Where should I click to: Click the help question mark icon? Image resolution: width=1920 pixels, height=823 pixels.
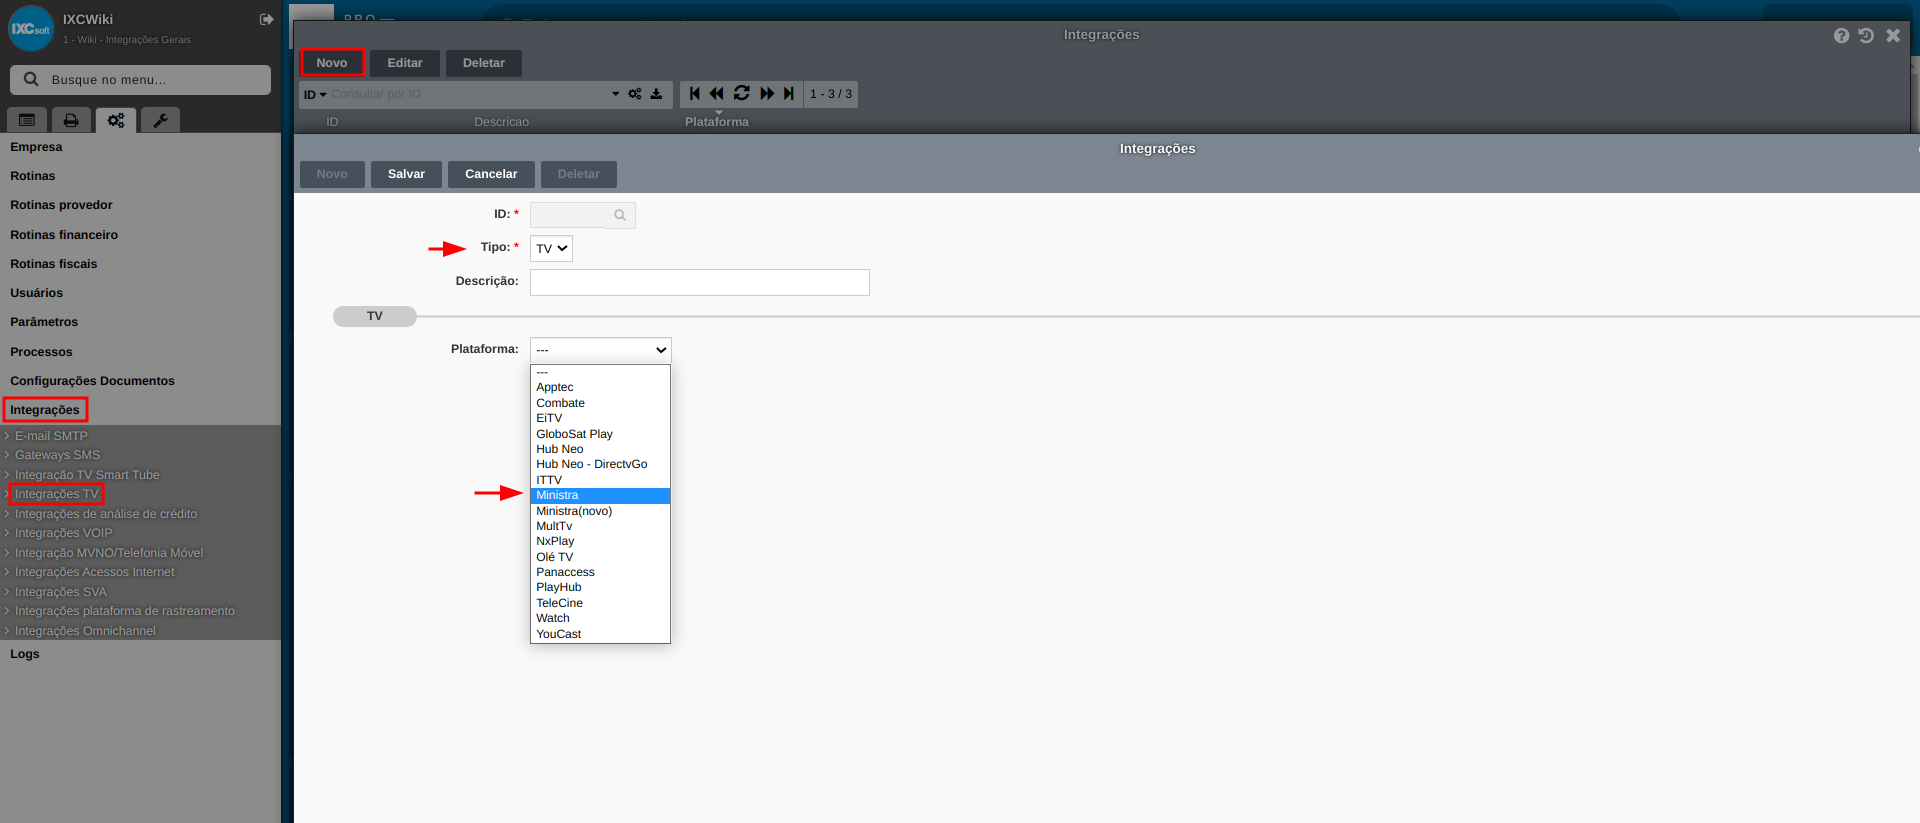[x=1841, y=35]
